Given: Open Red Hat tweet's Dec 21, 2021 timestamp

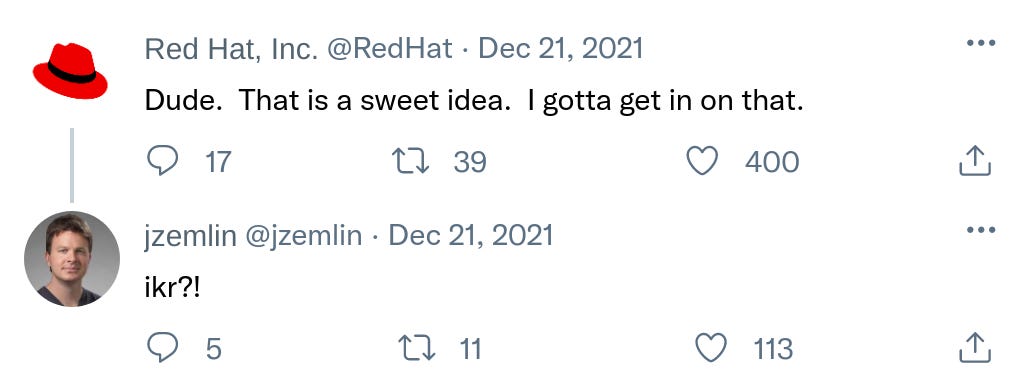Looking at the screenshot, I should (x=561, y=49).
